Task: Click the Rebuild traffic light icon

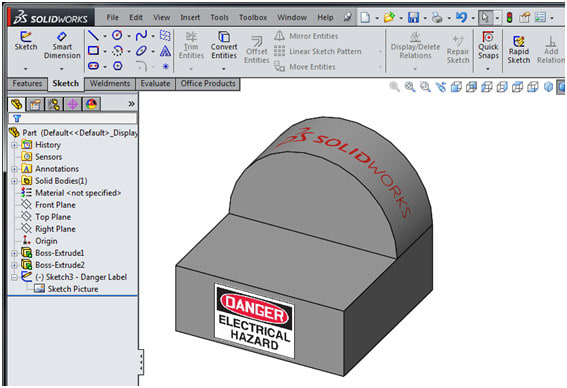Action: point(510,17)
